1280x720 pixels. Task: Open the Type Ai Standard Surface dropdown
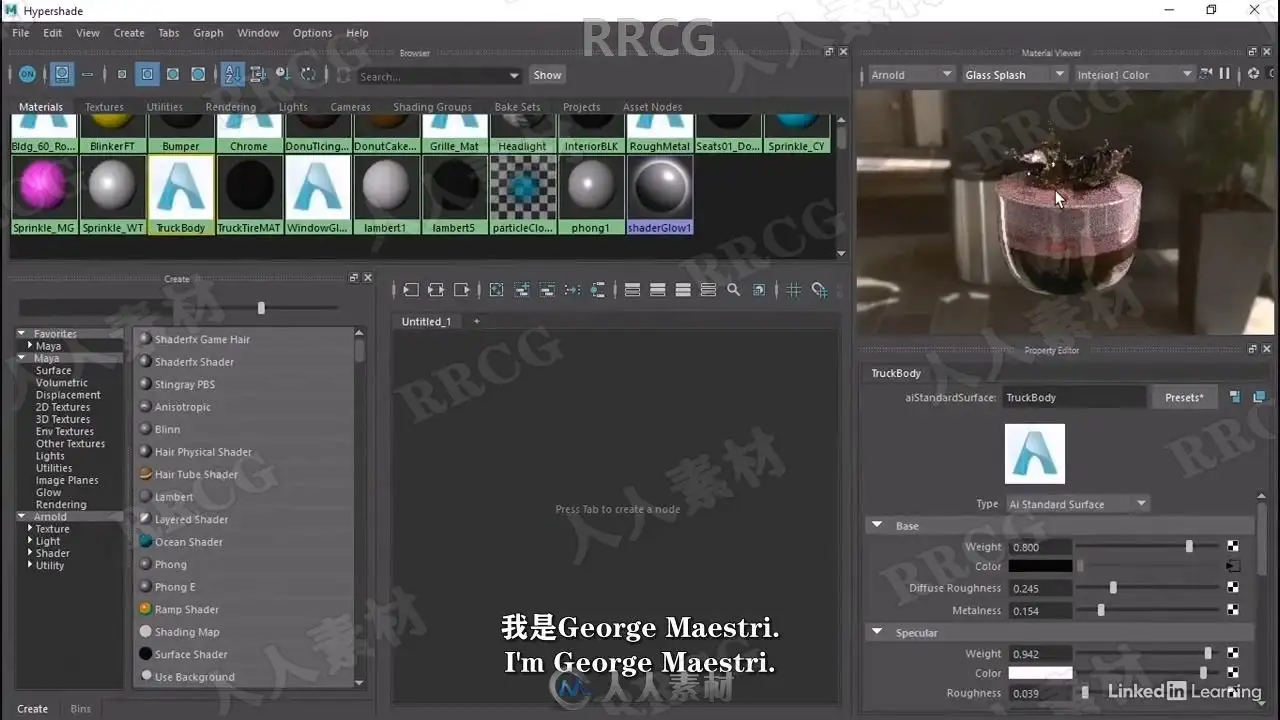click(x=1077, y=504)
